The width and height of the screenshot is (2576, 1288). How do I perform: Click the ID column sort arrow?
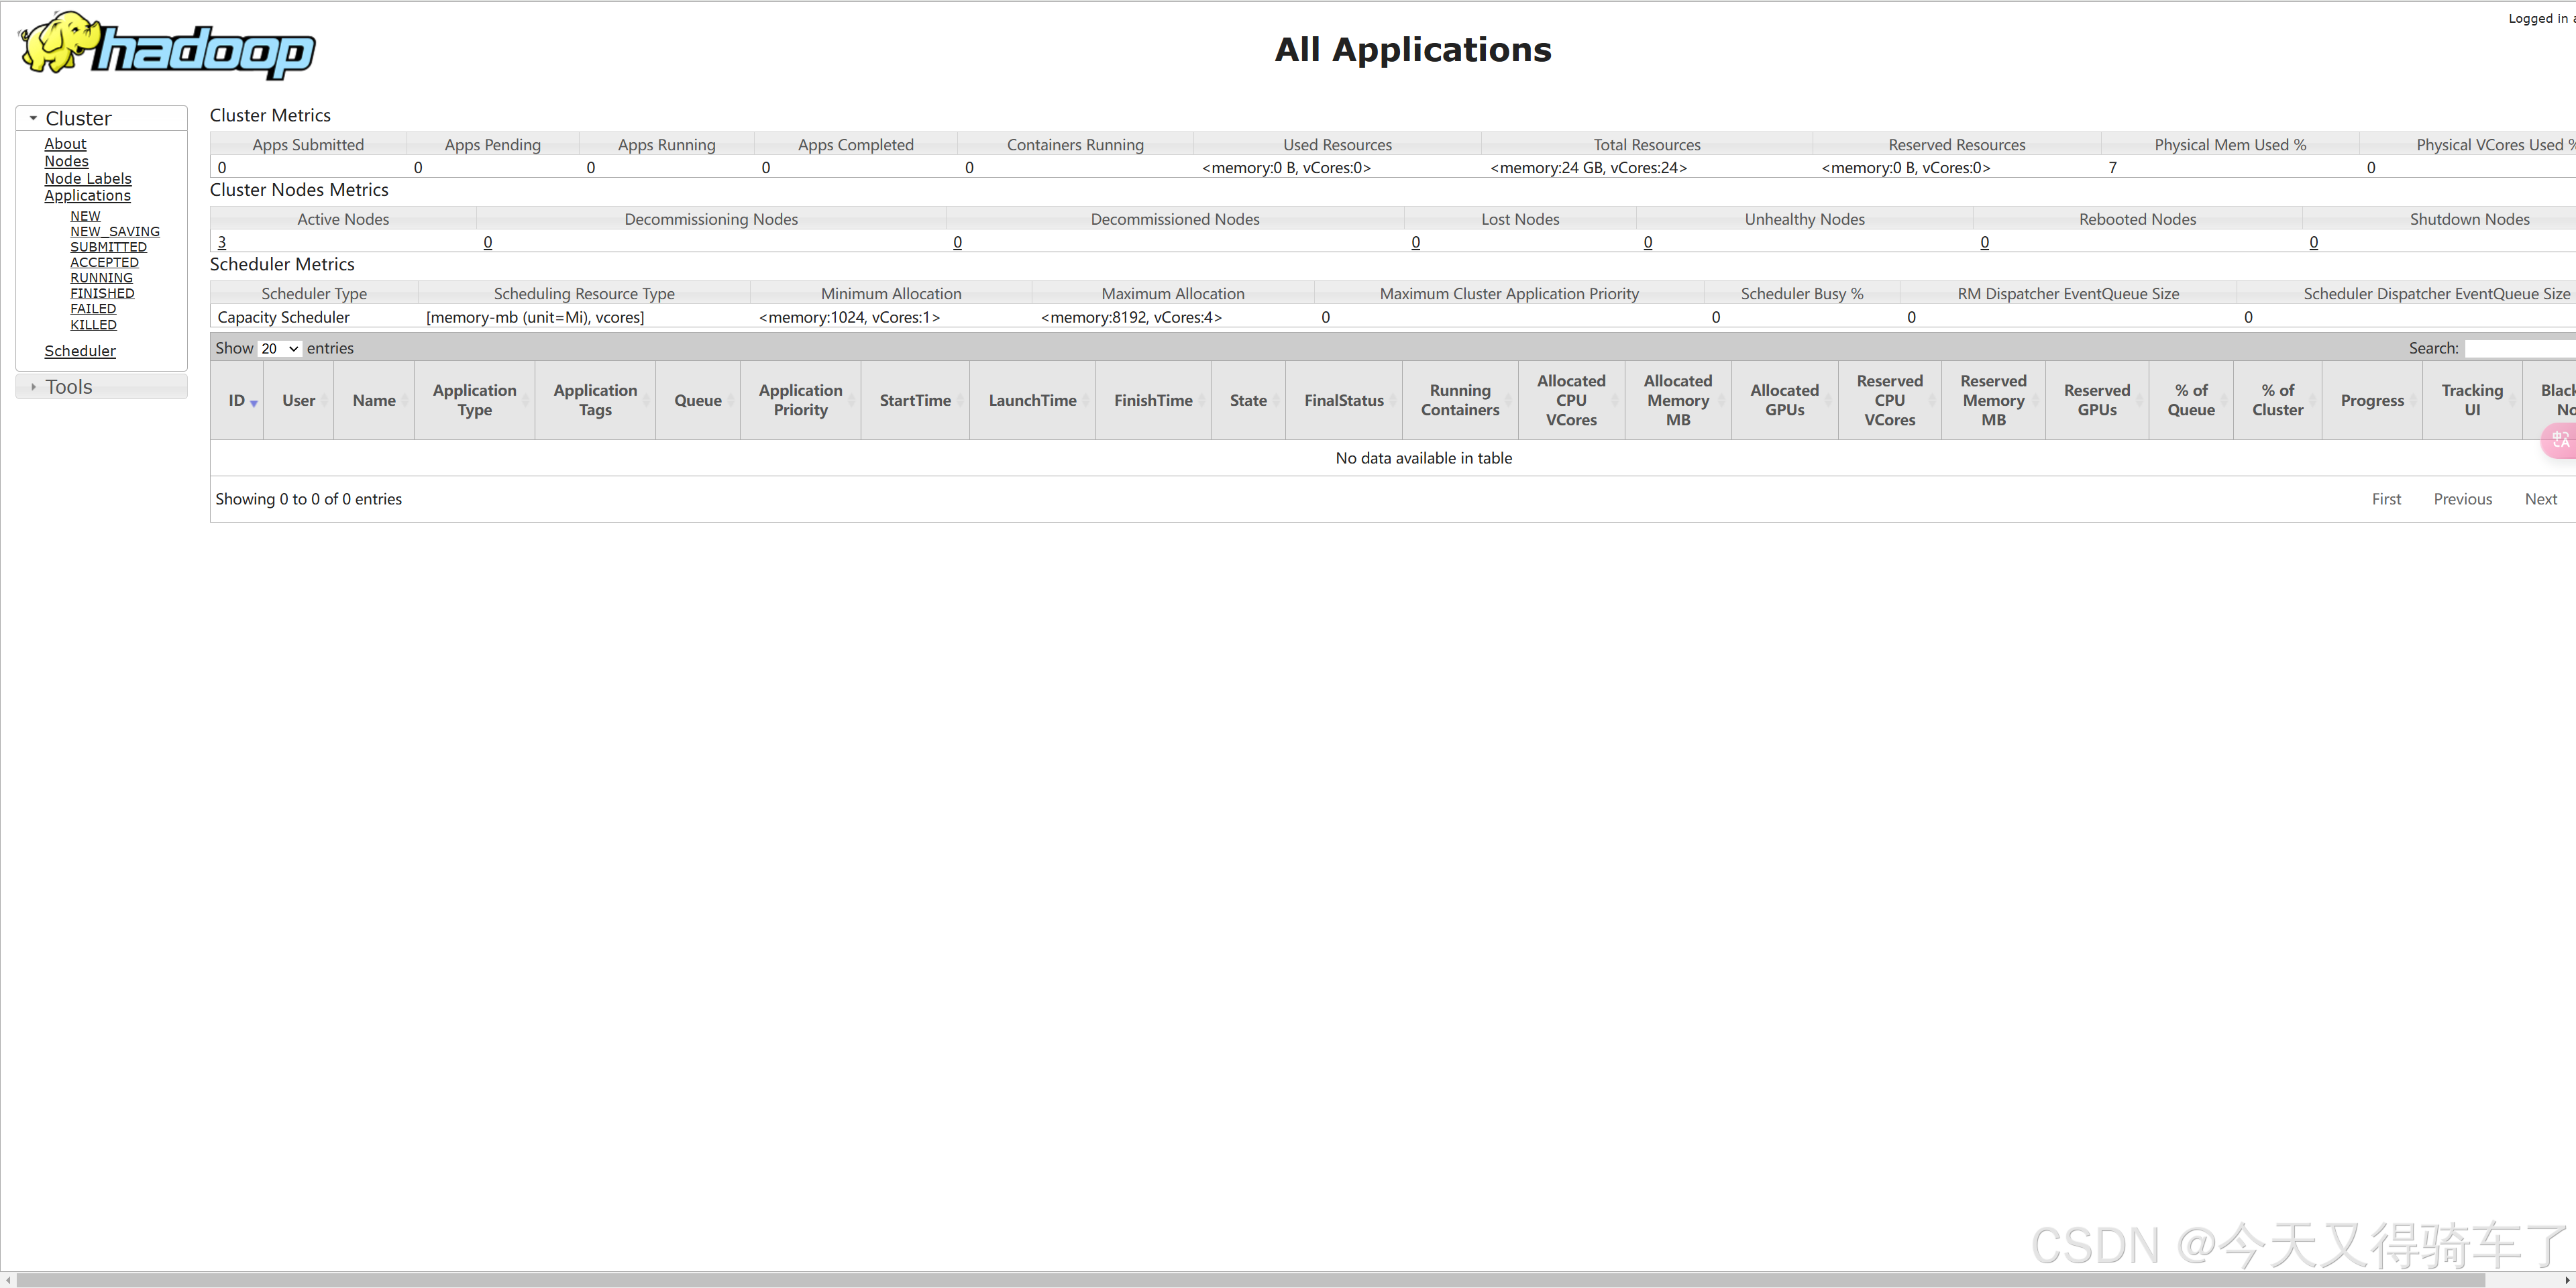tap(254, 403)
